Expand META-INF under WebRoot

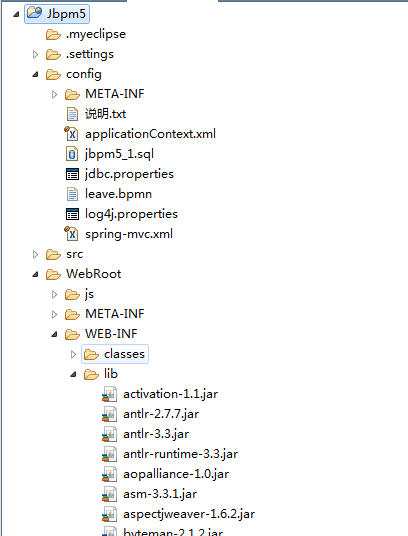(x=54, y=314)
